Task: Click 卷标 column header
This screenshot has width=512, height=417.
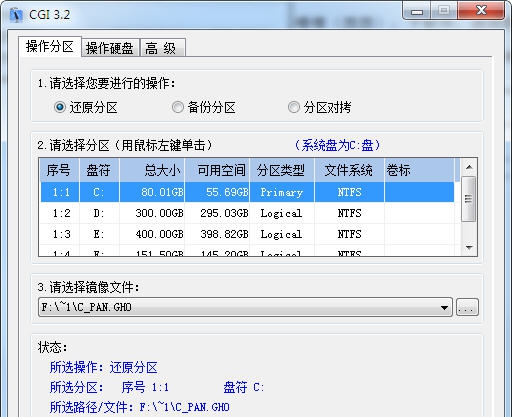Action: coord(419,170)
